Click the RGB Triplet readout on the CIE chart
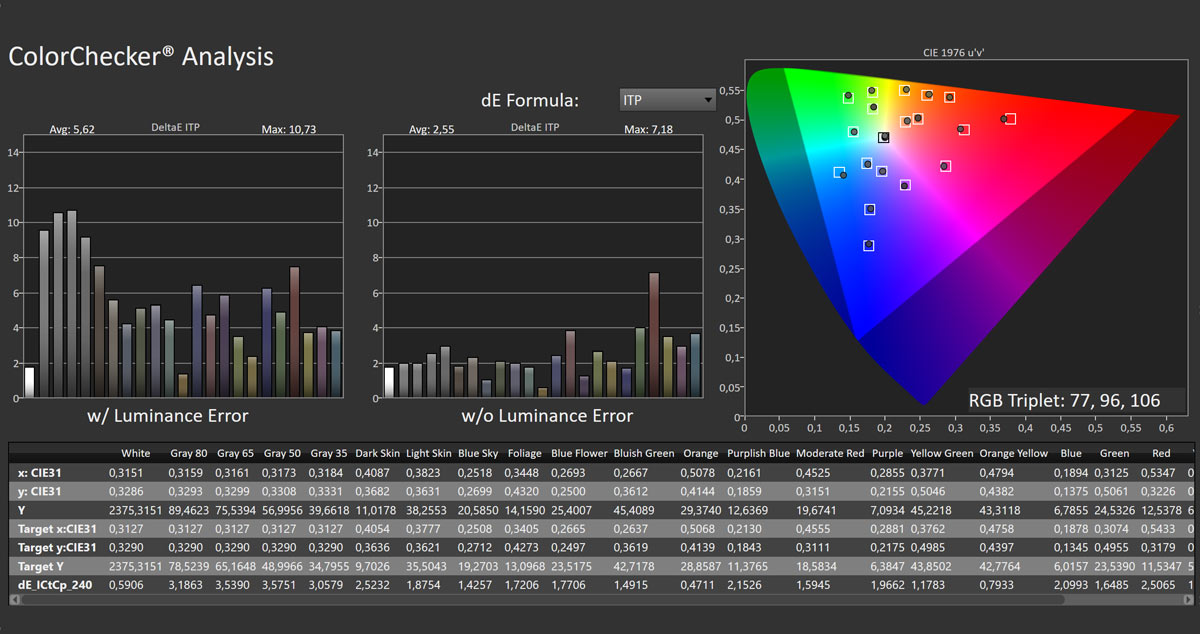 tap(1064, 401)
